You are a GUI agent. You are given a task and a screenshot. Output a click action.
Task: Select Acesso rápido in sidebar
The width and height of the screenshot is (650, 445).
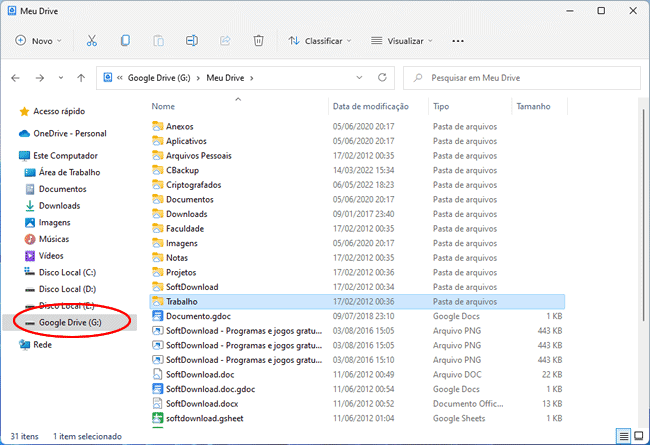(x=59, y=111)
